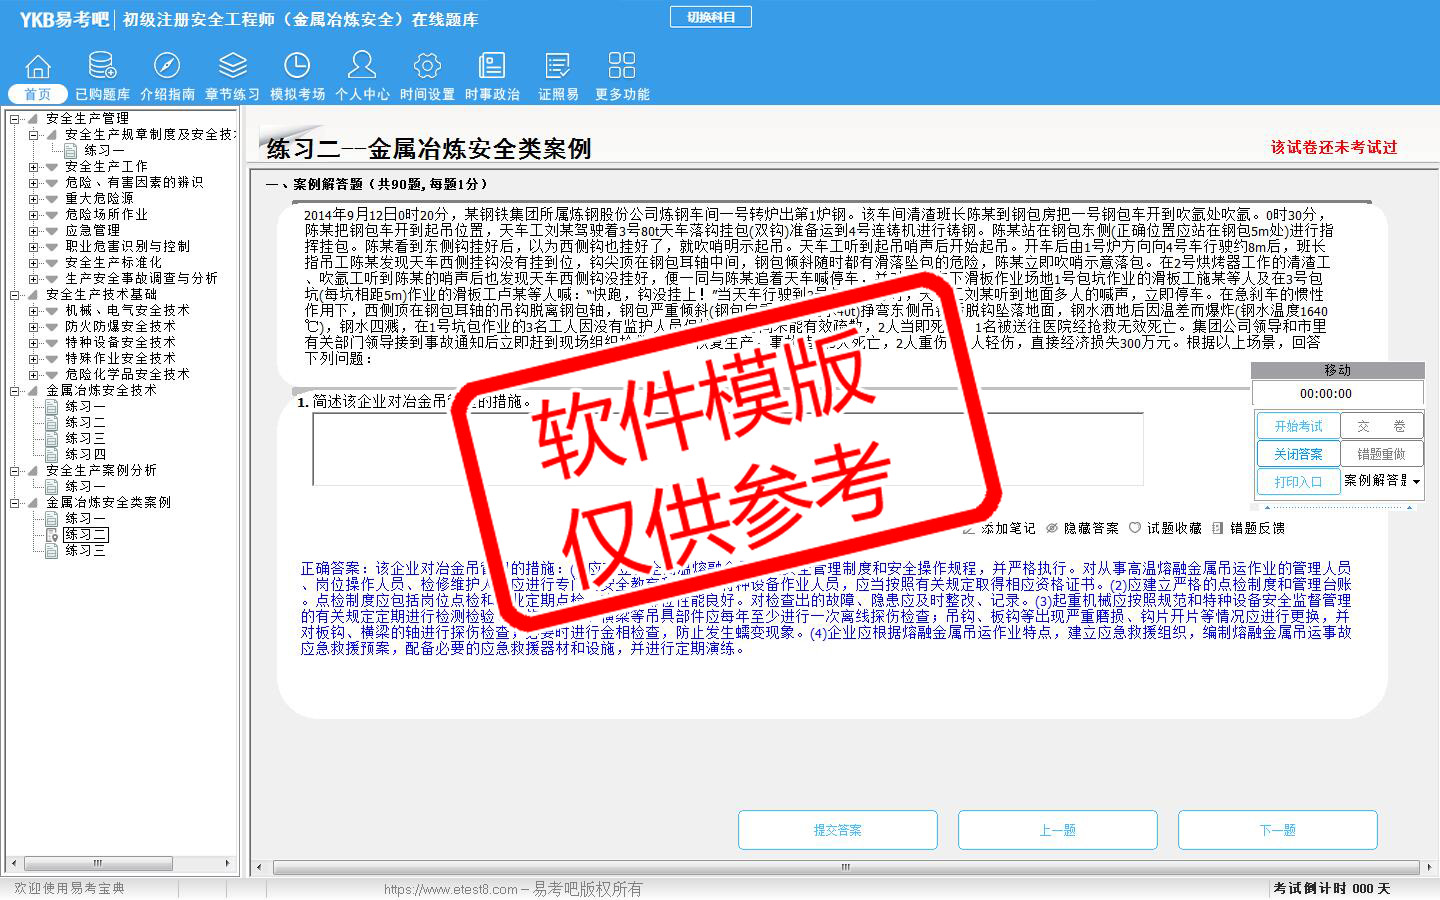Select the 首页 home tab
Screen dimensions: 1440x900
38,94
